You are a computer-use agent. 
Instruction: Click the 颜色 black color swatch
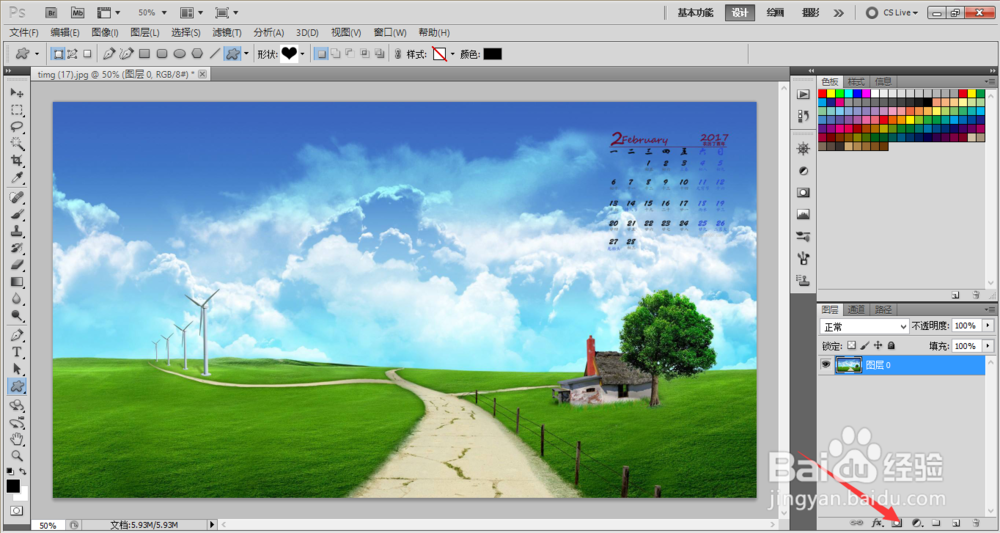click(492, 54)
